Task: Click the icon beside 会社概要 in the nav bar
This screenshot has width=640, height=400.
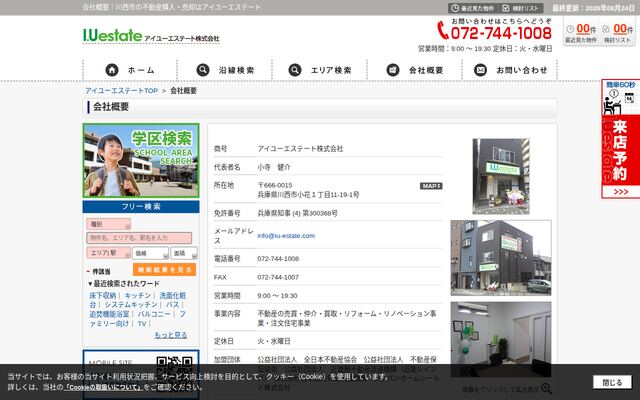Action: click(x=393, y=70)
